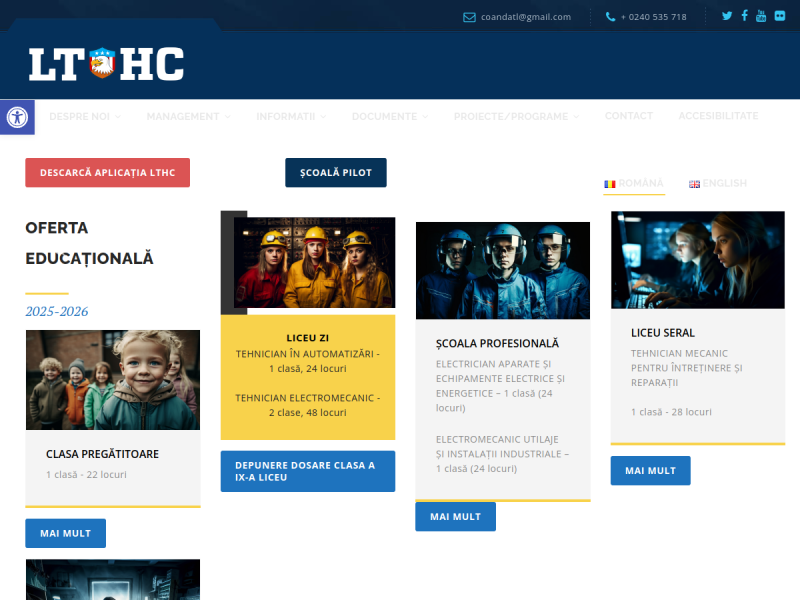The image size is (800, 600).
Task: Click DESCARCĂ APLICAȚIA LTHC button
Action: [x=107, y=172]
